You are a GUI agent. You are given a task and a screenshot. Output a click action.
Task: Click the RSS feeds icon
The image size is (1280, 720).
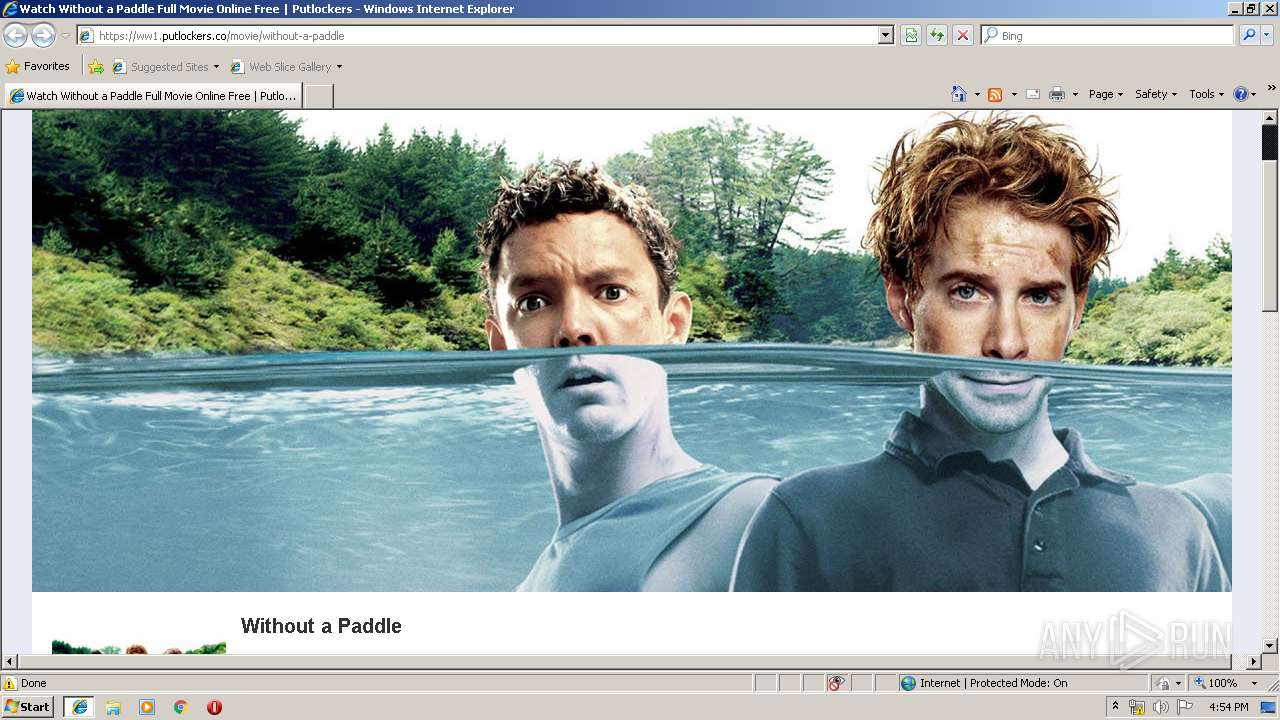(995, 94)
